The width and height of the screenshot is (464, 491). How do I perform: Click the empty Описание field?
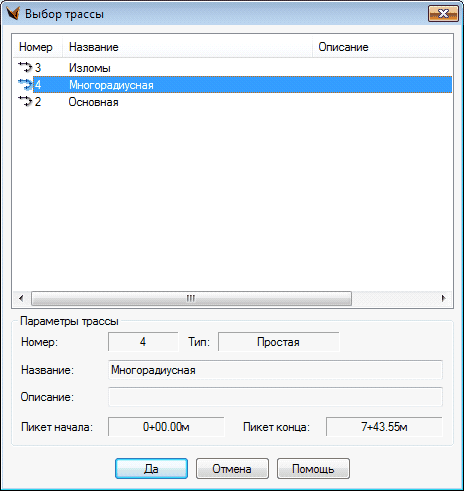point(275,397)
